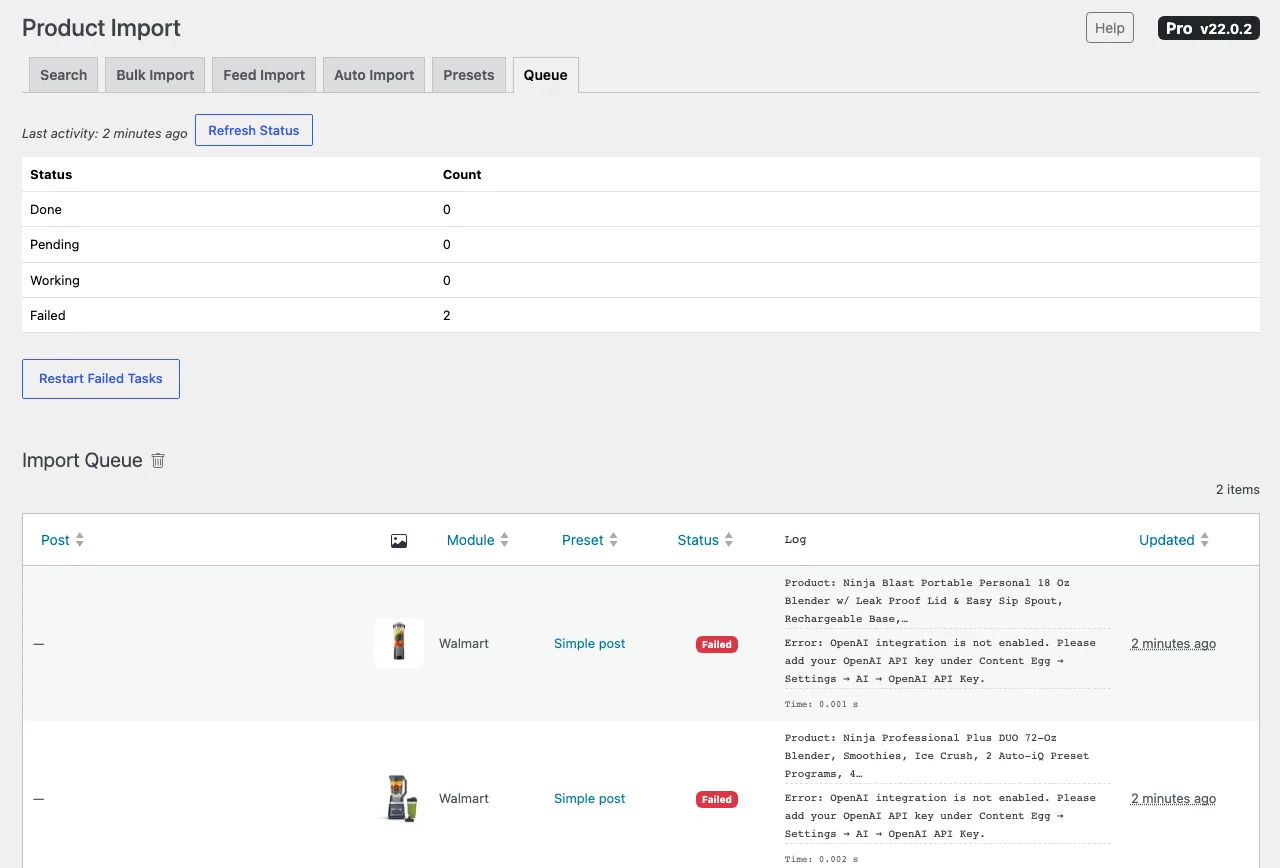
Task: Select the Queue tab
Action: (546, 75)
